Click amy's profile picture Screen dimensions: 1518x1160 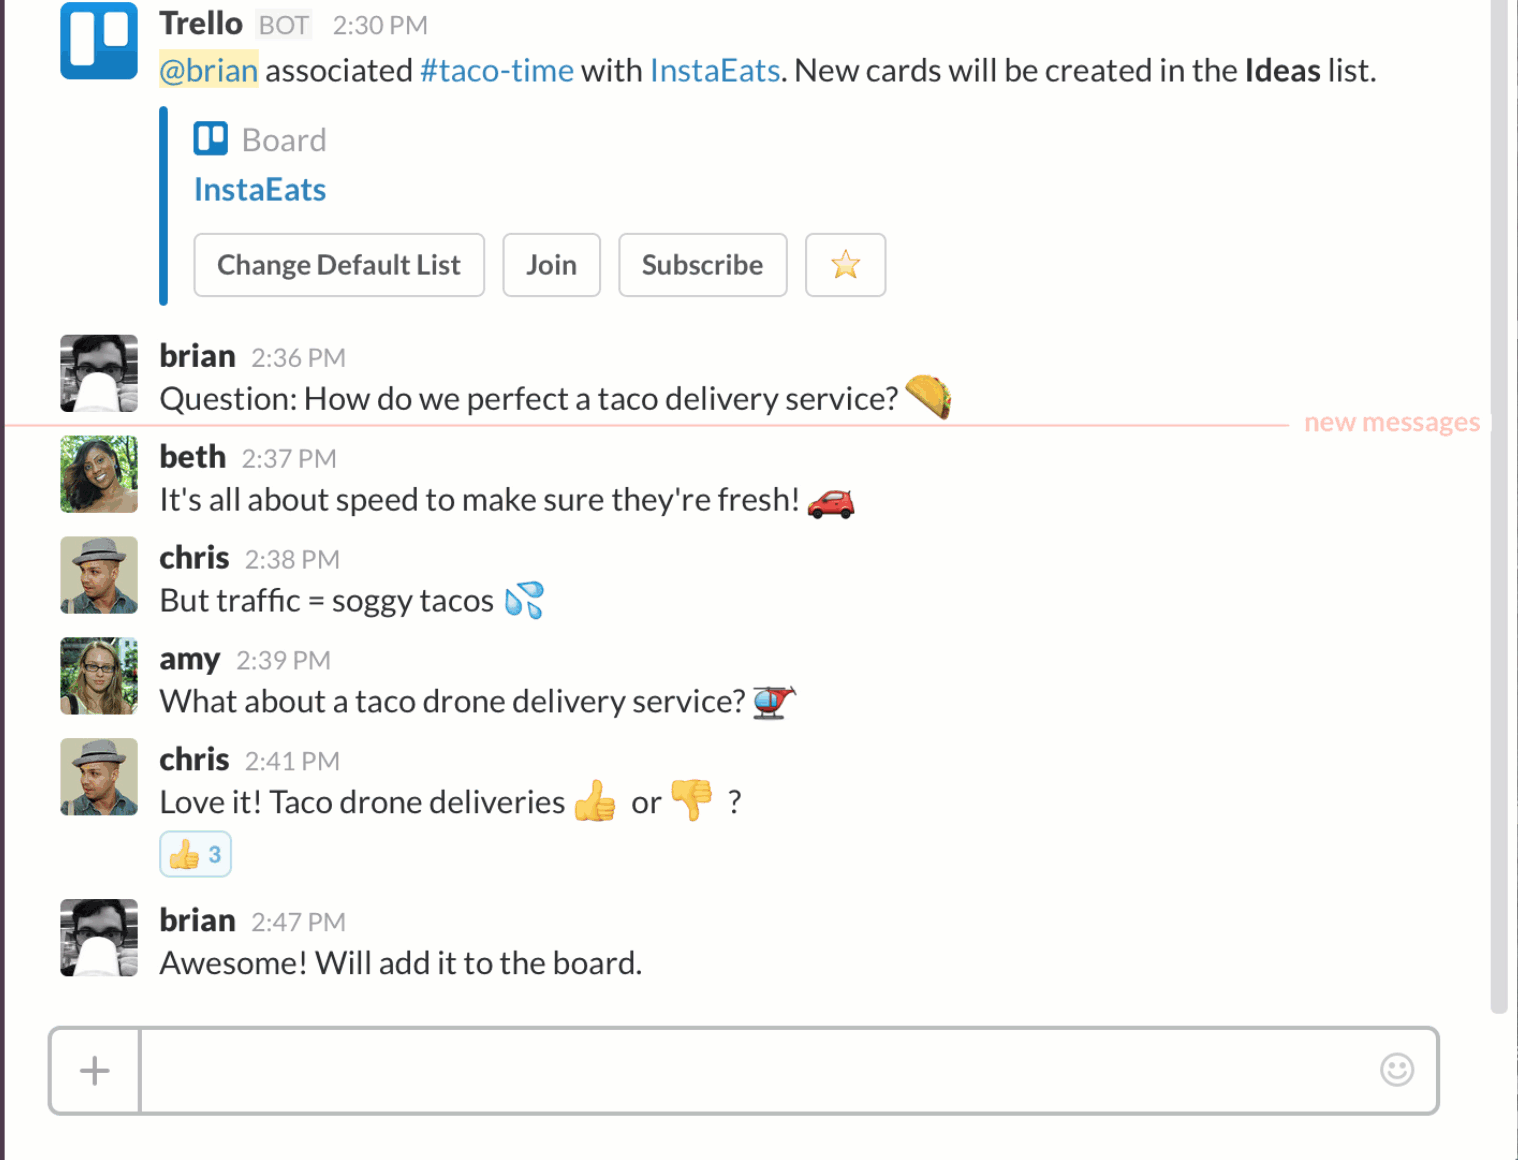tap(99, 676)
